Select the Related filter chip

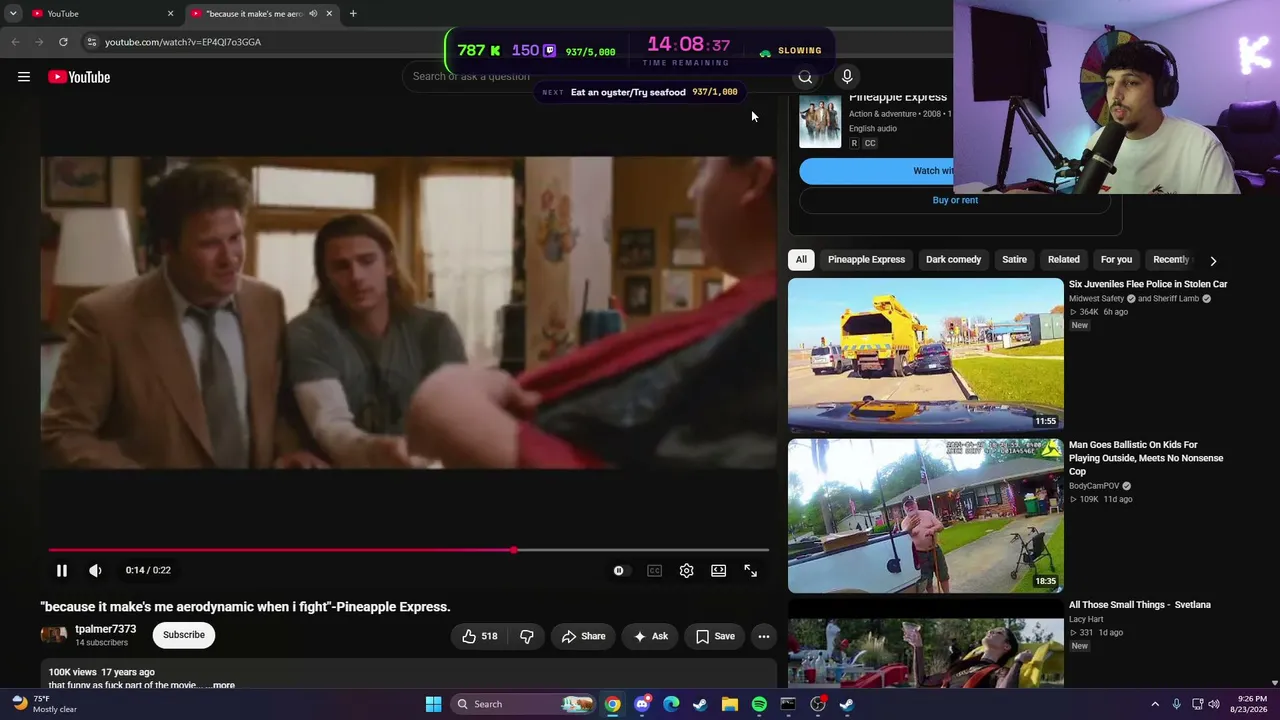1063,259
